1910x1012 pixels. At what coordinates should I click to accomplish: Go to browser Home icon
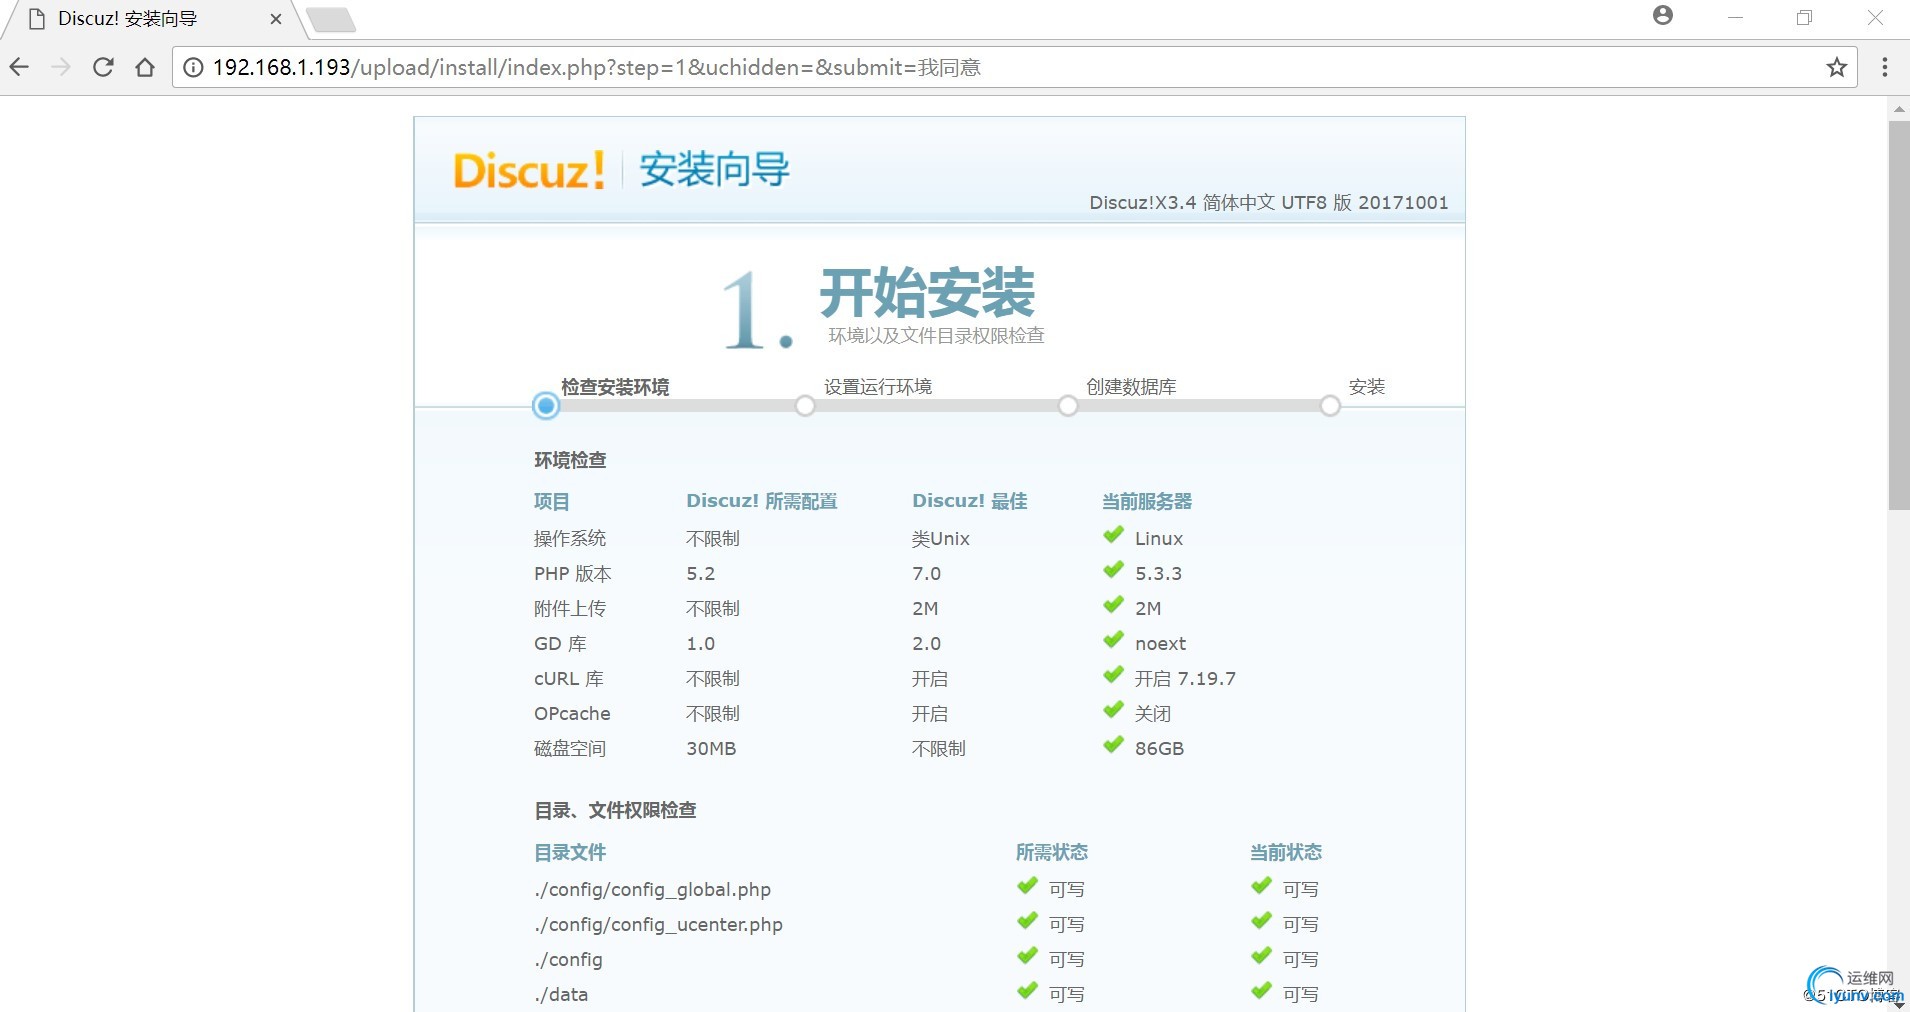coord(145,67)
